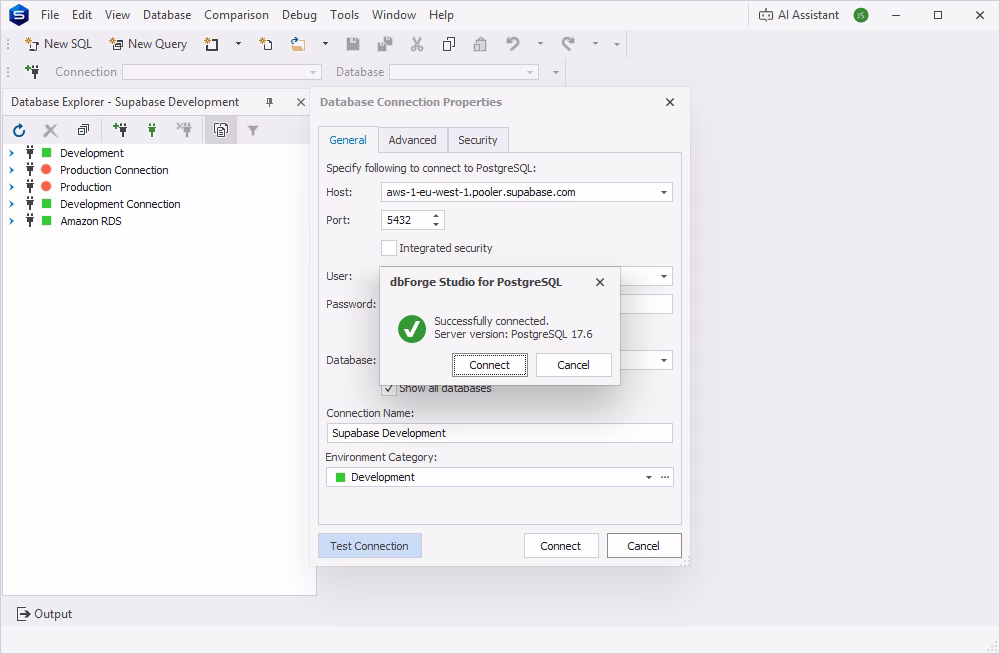Click the Connection Name input field
This screenshot has width=1000, height=654.
point(499,433)
